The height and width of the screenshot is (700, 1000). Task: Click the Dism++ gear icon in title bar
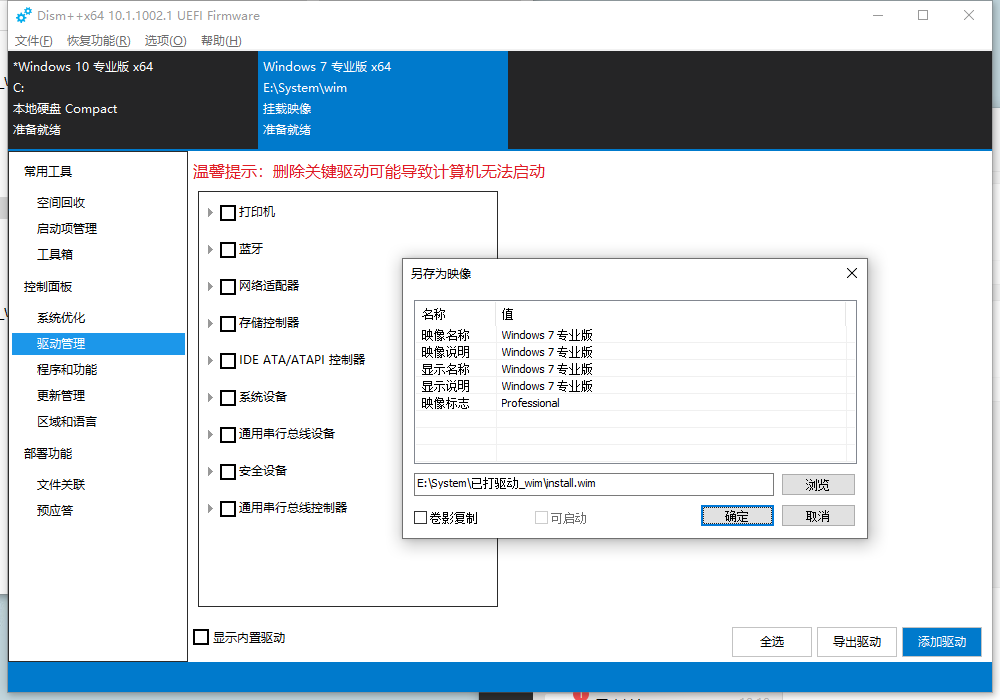[x=24, y=15]
